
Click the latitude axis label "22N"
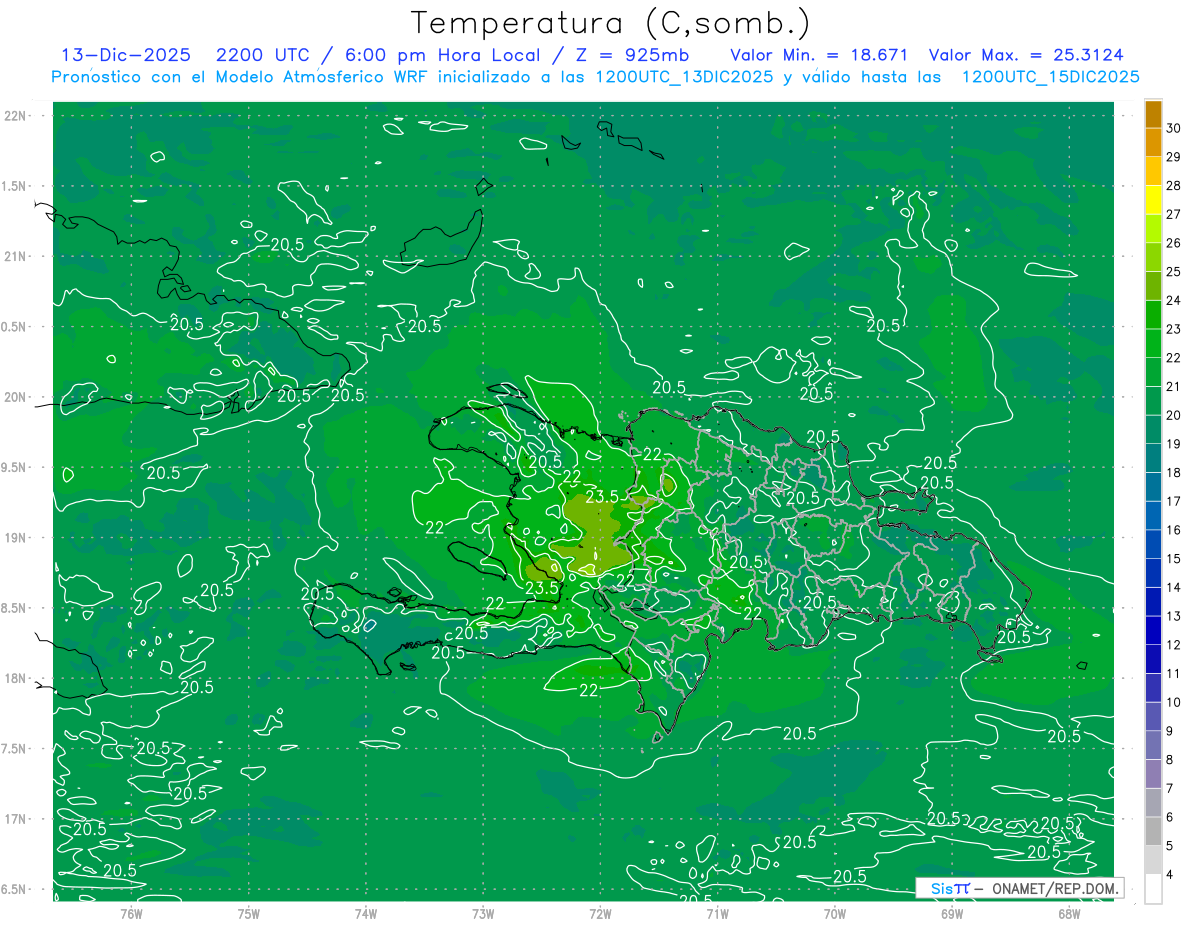16,116
